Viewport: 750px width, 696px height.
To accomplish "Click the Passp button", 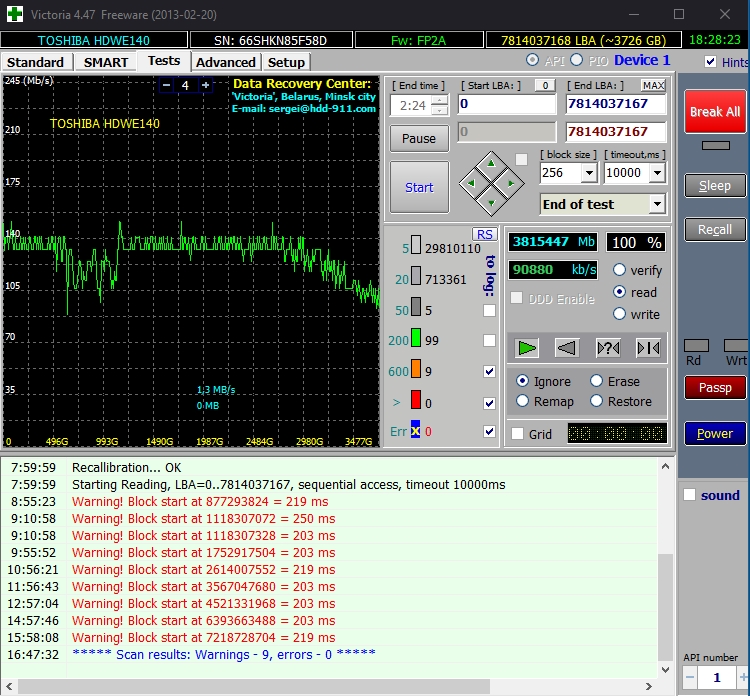I will pos(715,387).
